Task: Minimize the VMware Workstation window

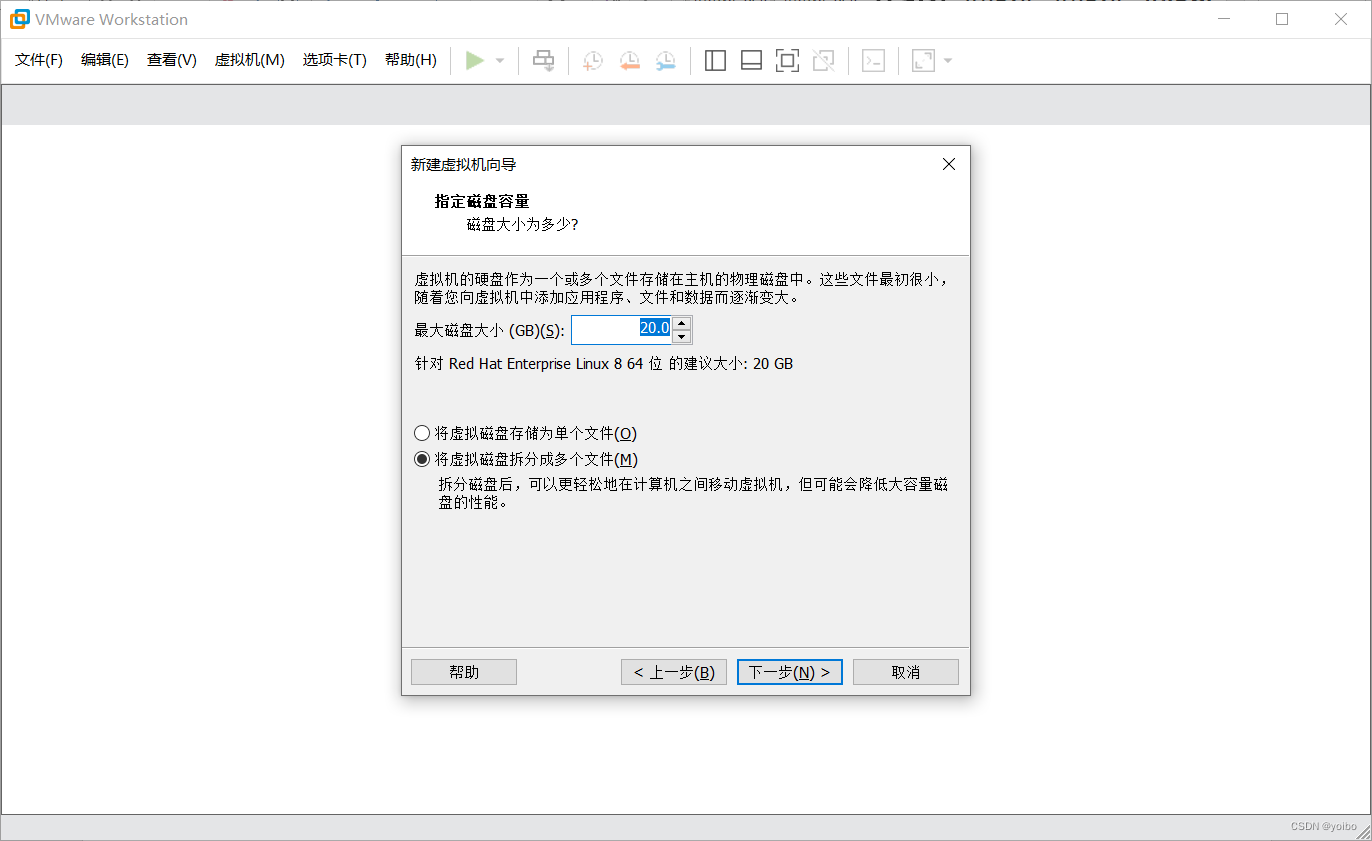Action: 1223,19
